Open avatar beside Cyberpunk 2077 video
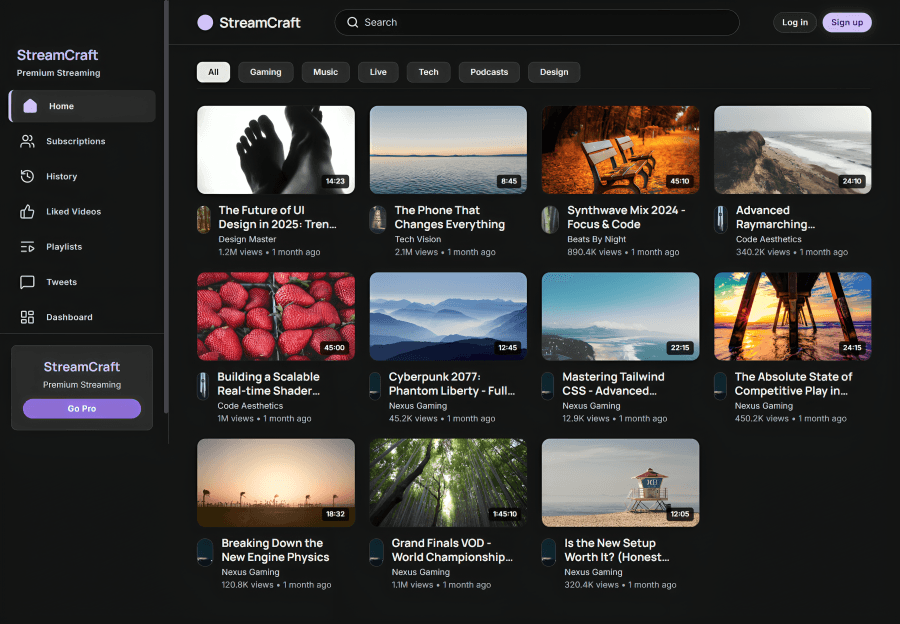The height and width of the screenshot is (624, 900). (375, 386)
